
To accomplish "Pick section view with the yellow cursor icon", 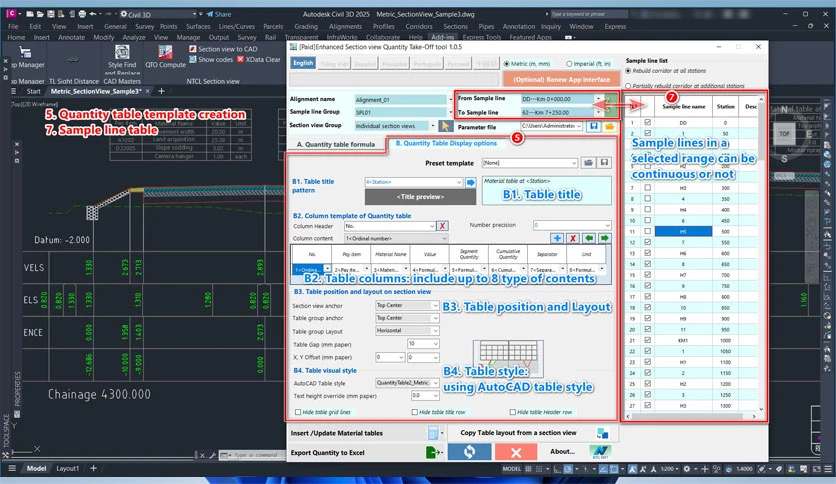I will point(445,126).
